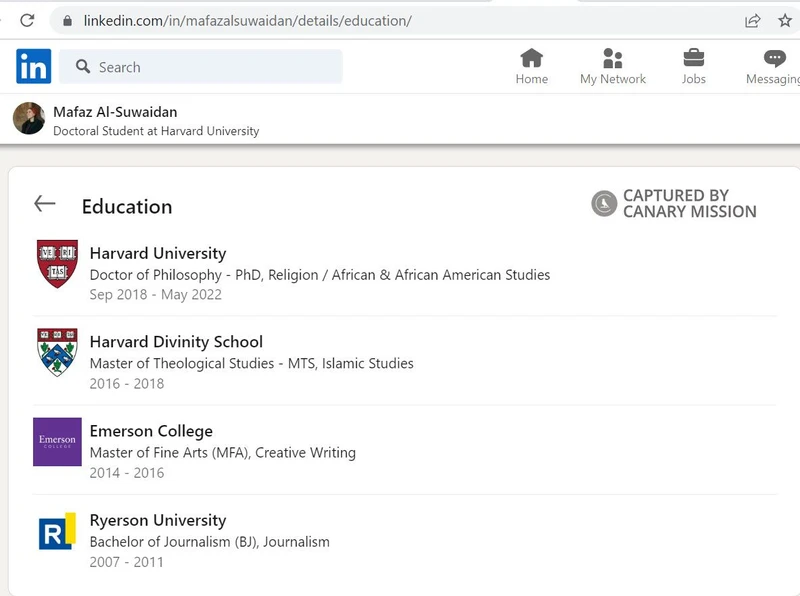Open Home from the navigation bar

point(532,67)
